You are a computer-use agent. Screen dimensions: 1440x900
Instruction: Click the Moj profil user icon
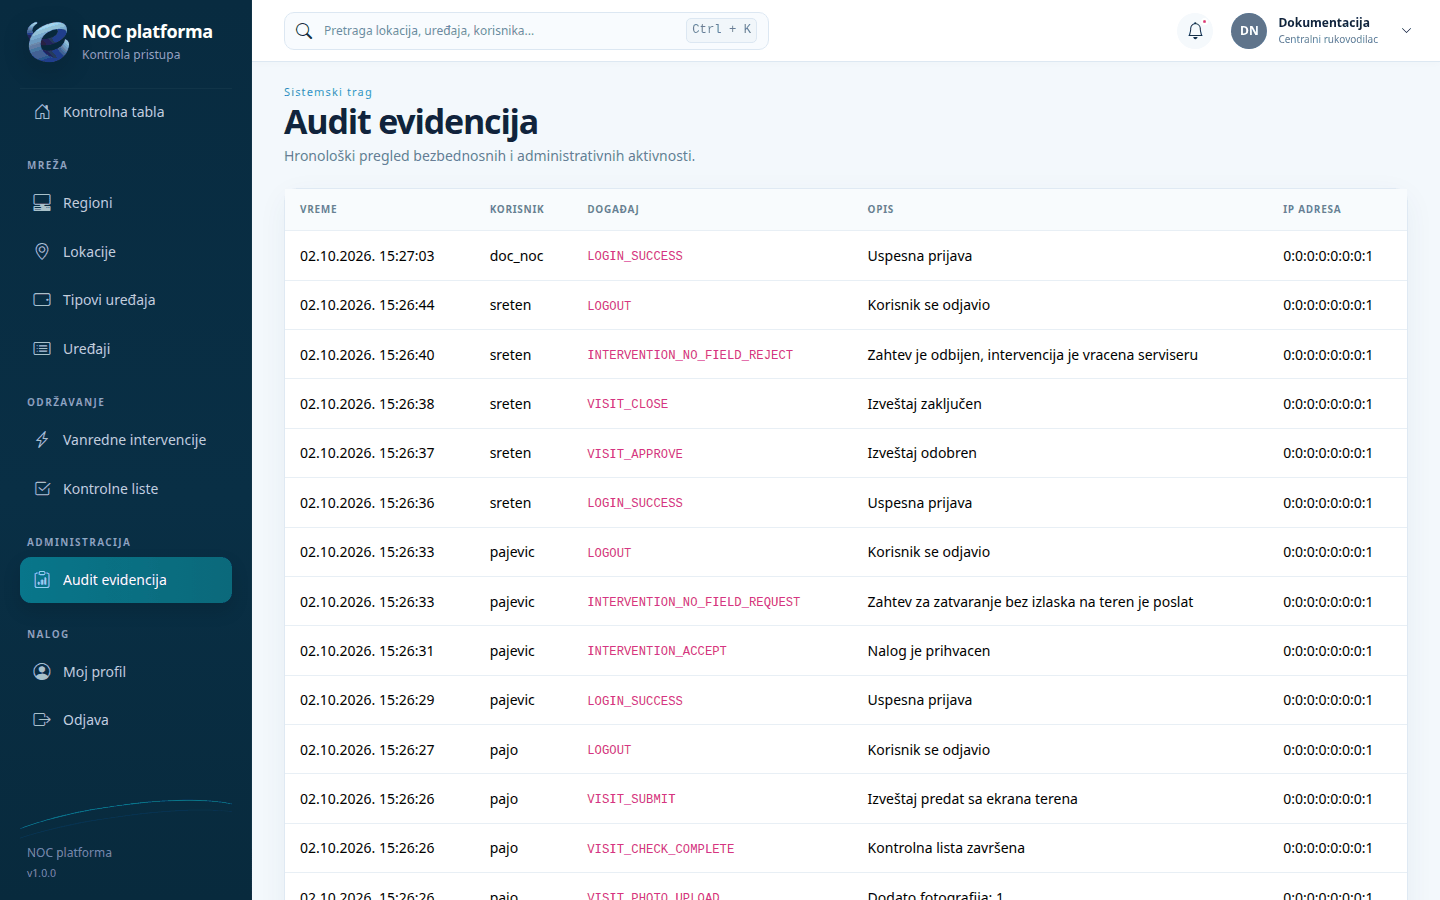[42, 672]
